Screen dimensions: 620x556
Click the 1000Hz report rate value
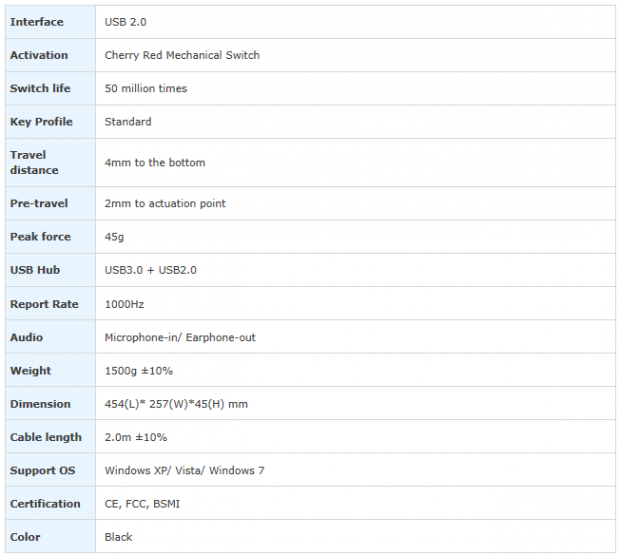[125, 304]
